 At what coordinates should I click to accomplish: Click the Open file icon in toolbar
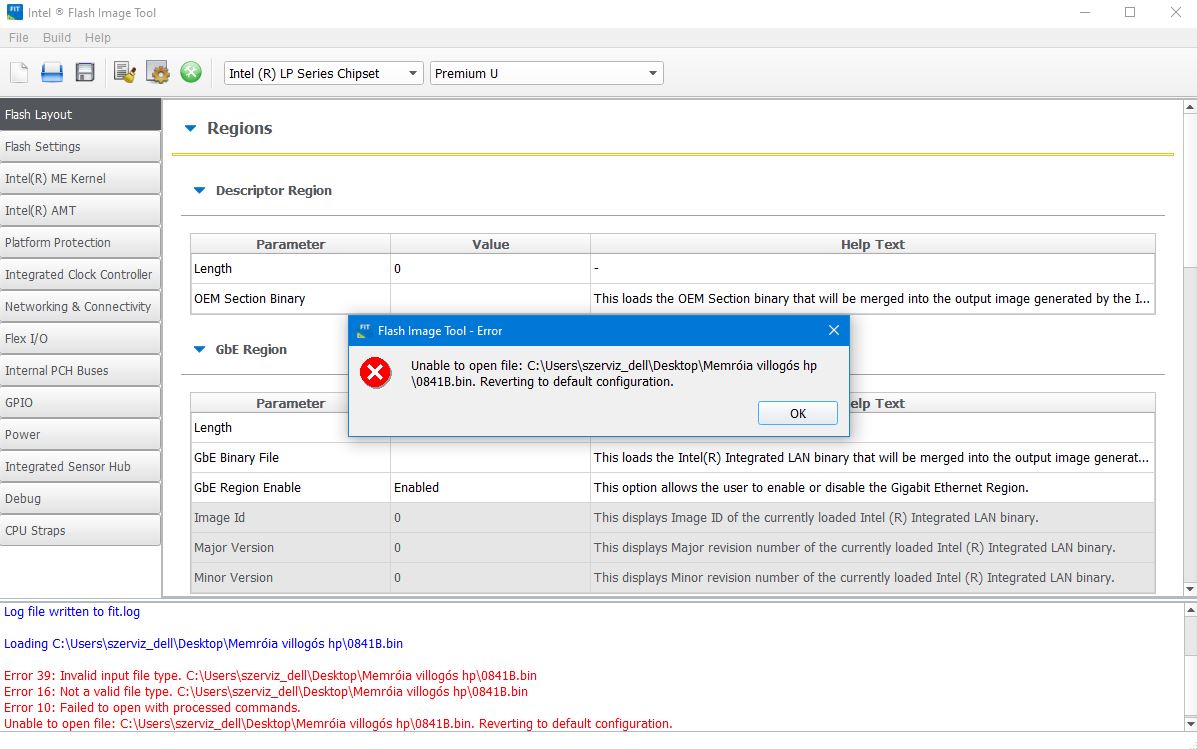click(52, 72)
